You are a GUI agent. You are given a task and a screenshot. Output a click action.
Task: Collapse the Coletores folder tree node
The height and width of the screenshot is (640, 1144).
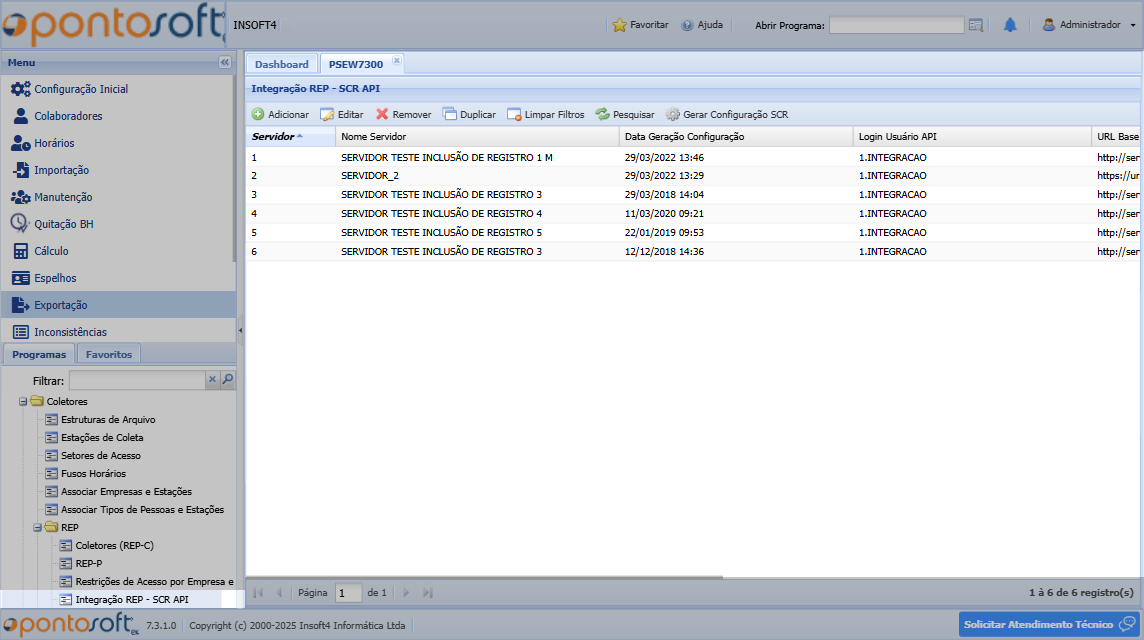pyautogui.click(x=23, y=402)
